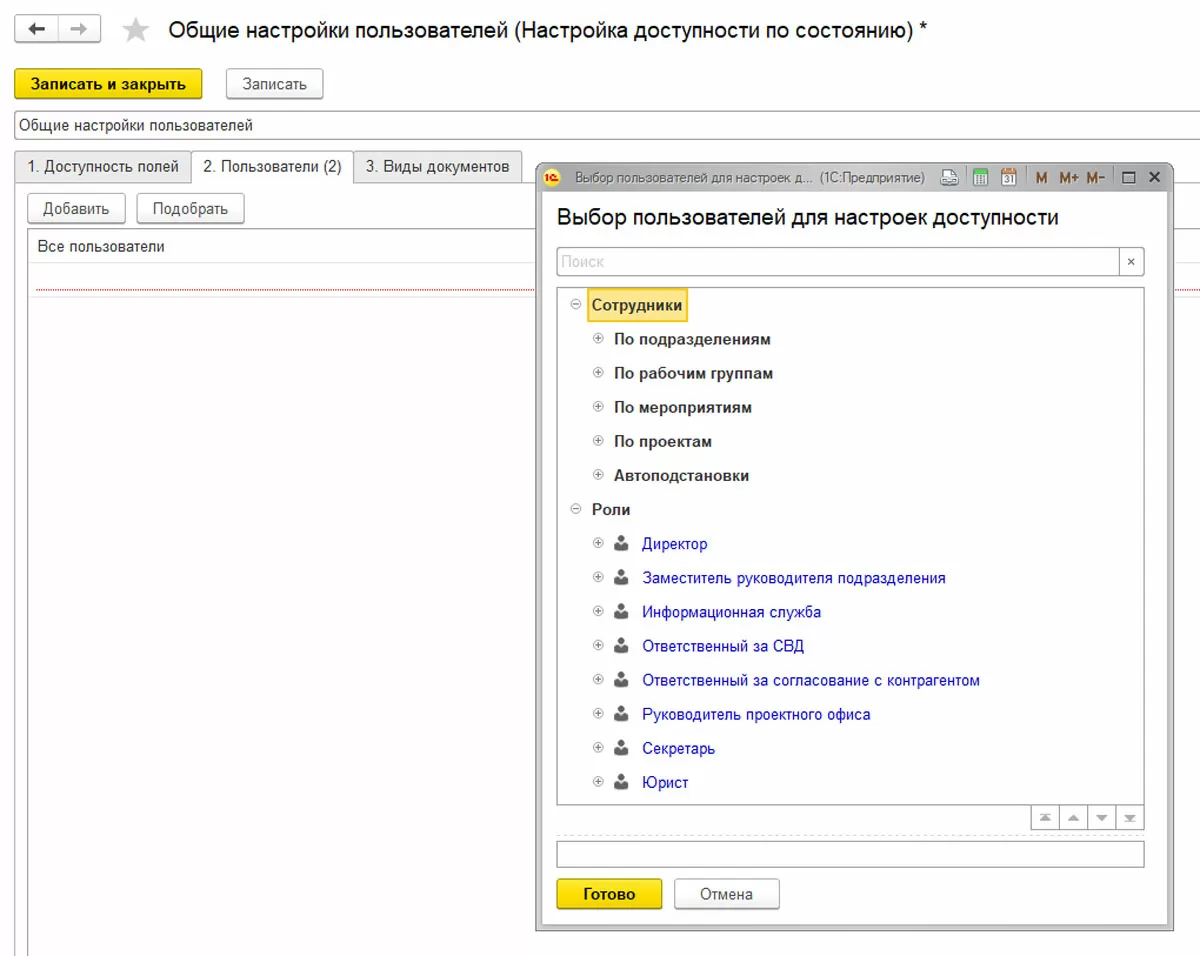Click the M+ memory add button
This screenshot has width=1200, height=956.
coord(1068,177)
